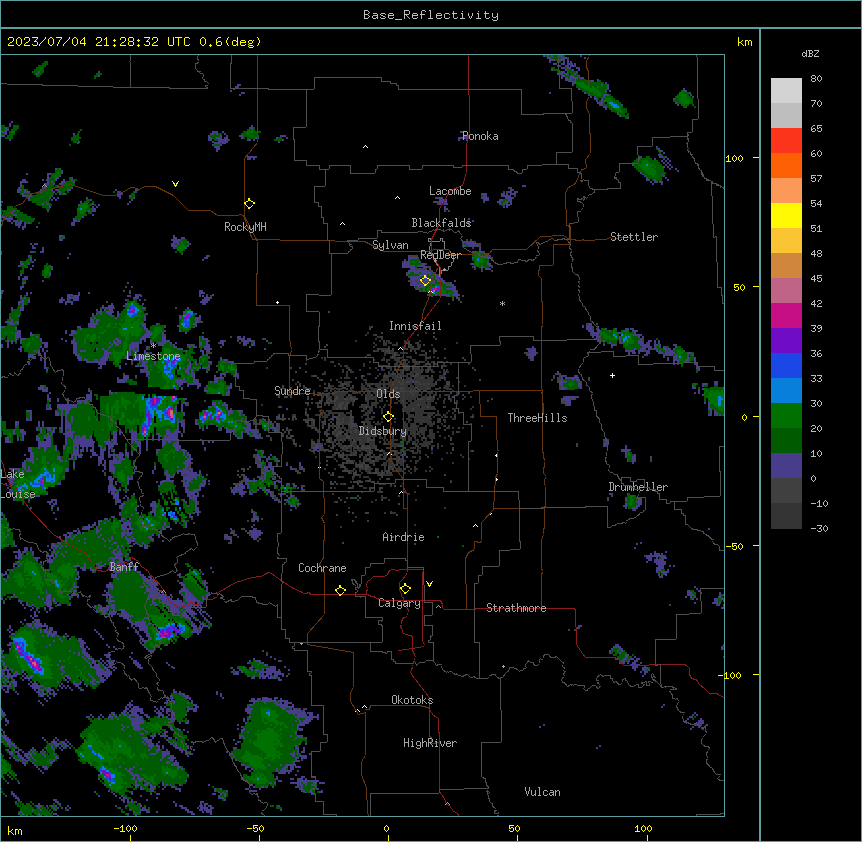
Task: Click the Calgary city label
Action: 399,603
